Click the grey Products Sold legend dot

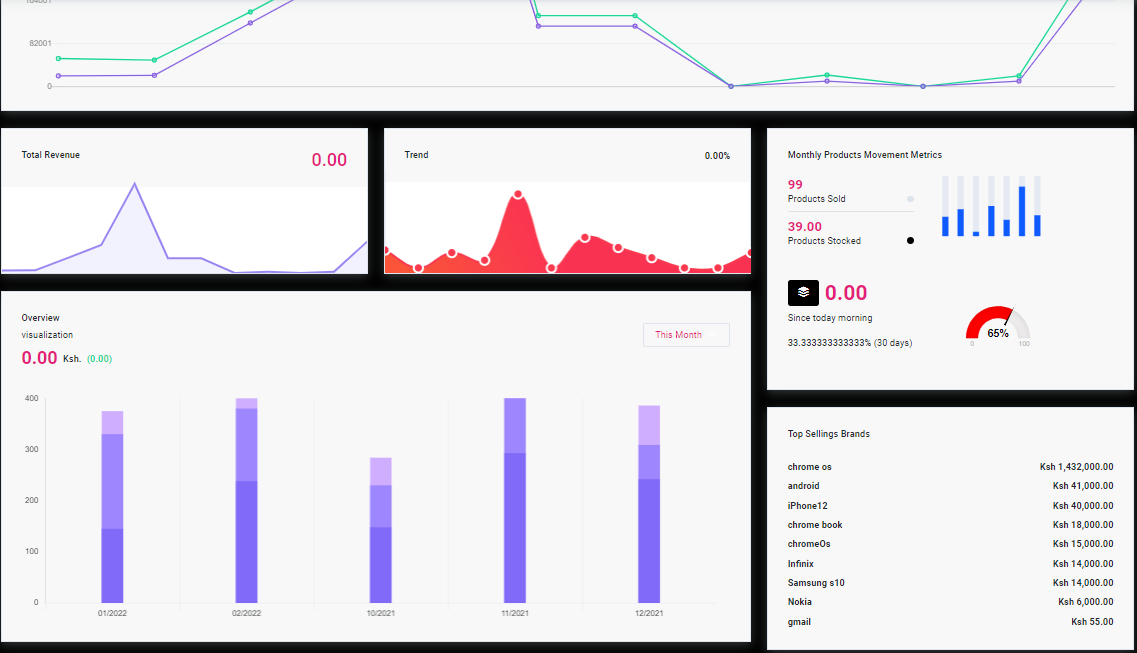click(x=910, y=199)
